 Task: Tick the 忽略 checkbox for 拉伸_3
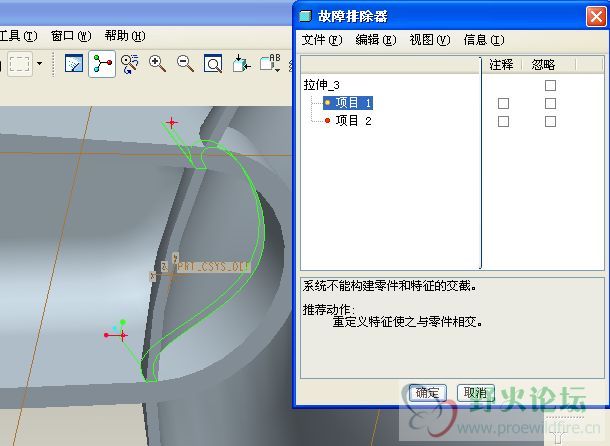click(x=550, y=85)
